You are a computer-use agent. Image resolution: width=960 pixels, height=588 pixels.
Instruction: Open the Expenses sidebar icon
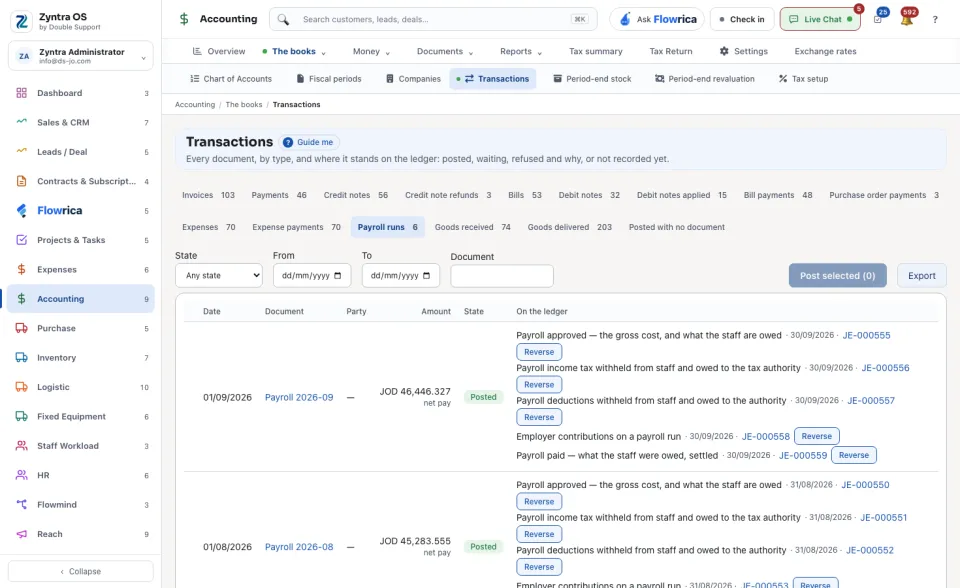[x=21, y=269]
